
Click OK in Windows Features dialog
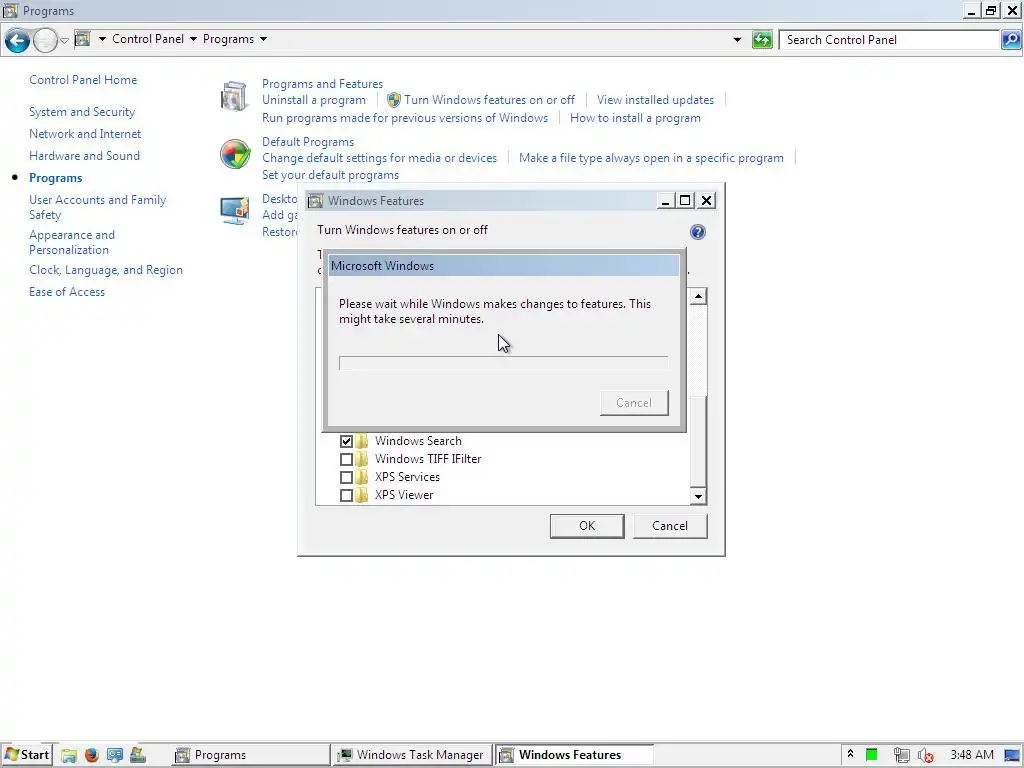click(587, 526)
